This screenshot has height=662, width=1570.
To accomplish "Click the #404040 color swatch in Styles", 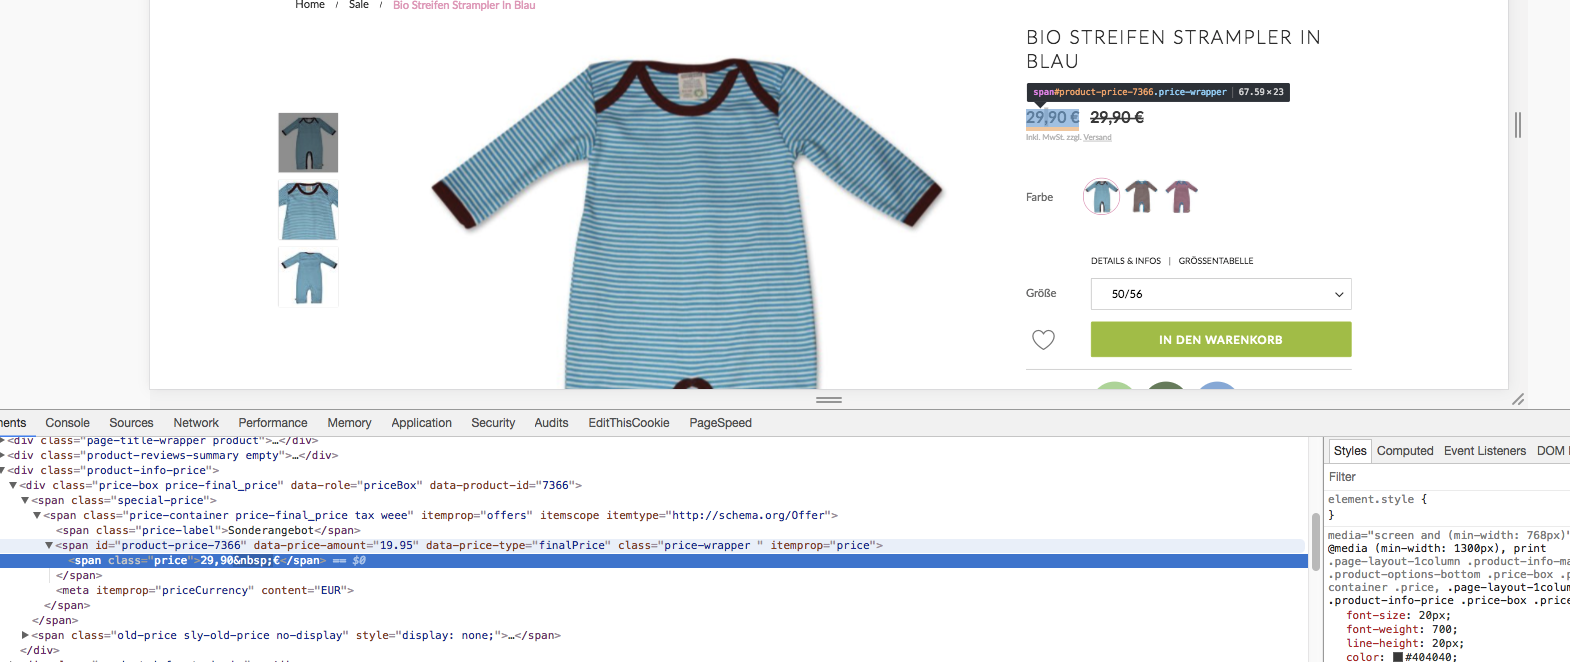I will click(1398, 657).
